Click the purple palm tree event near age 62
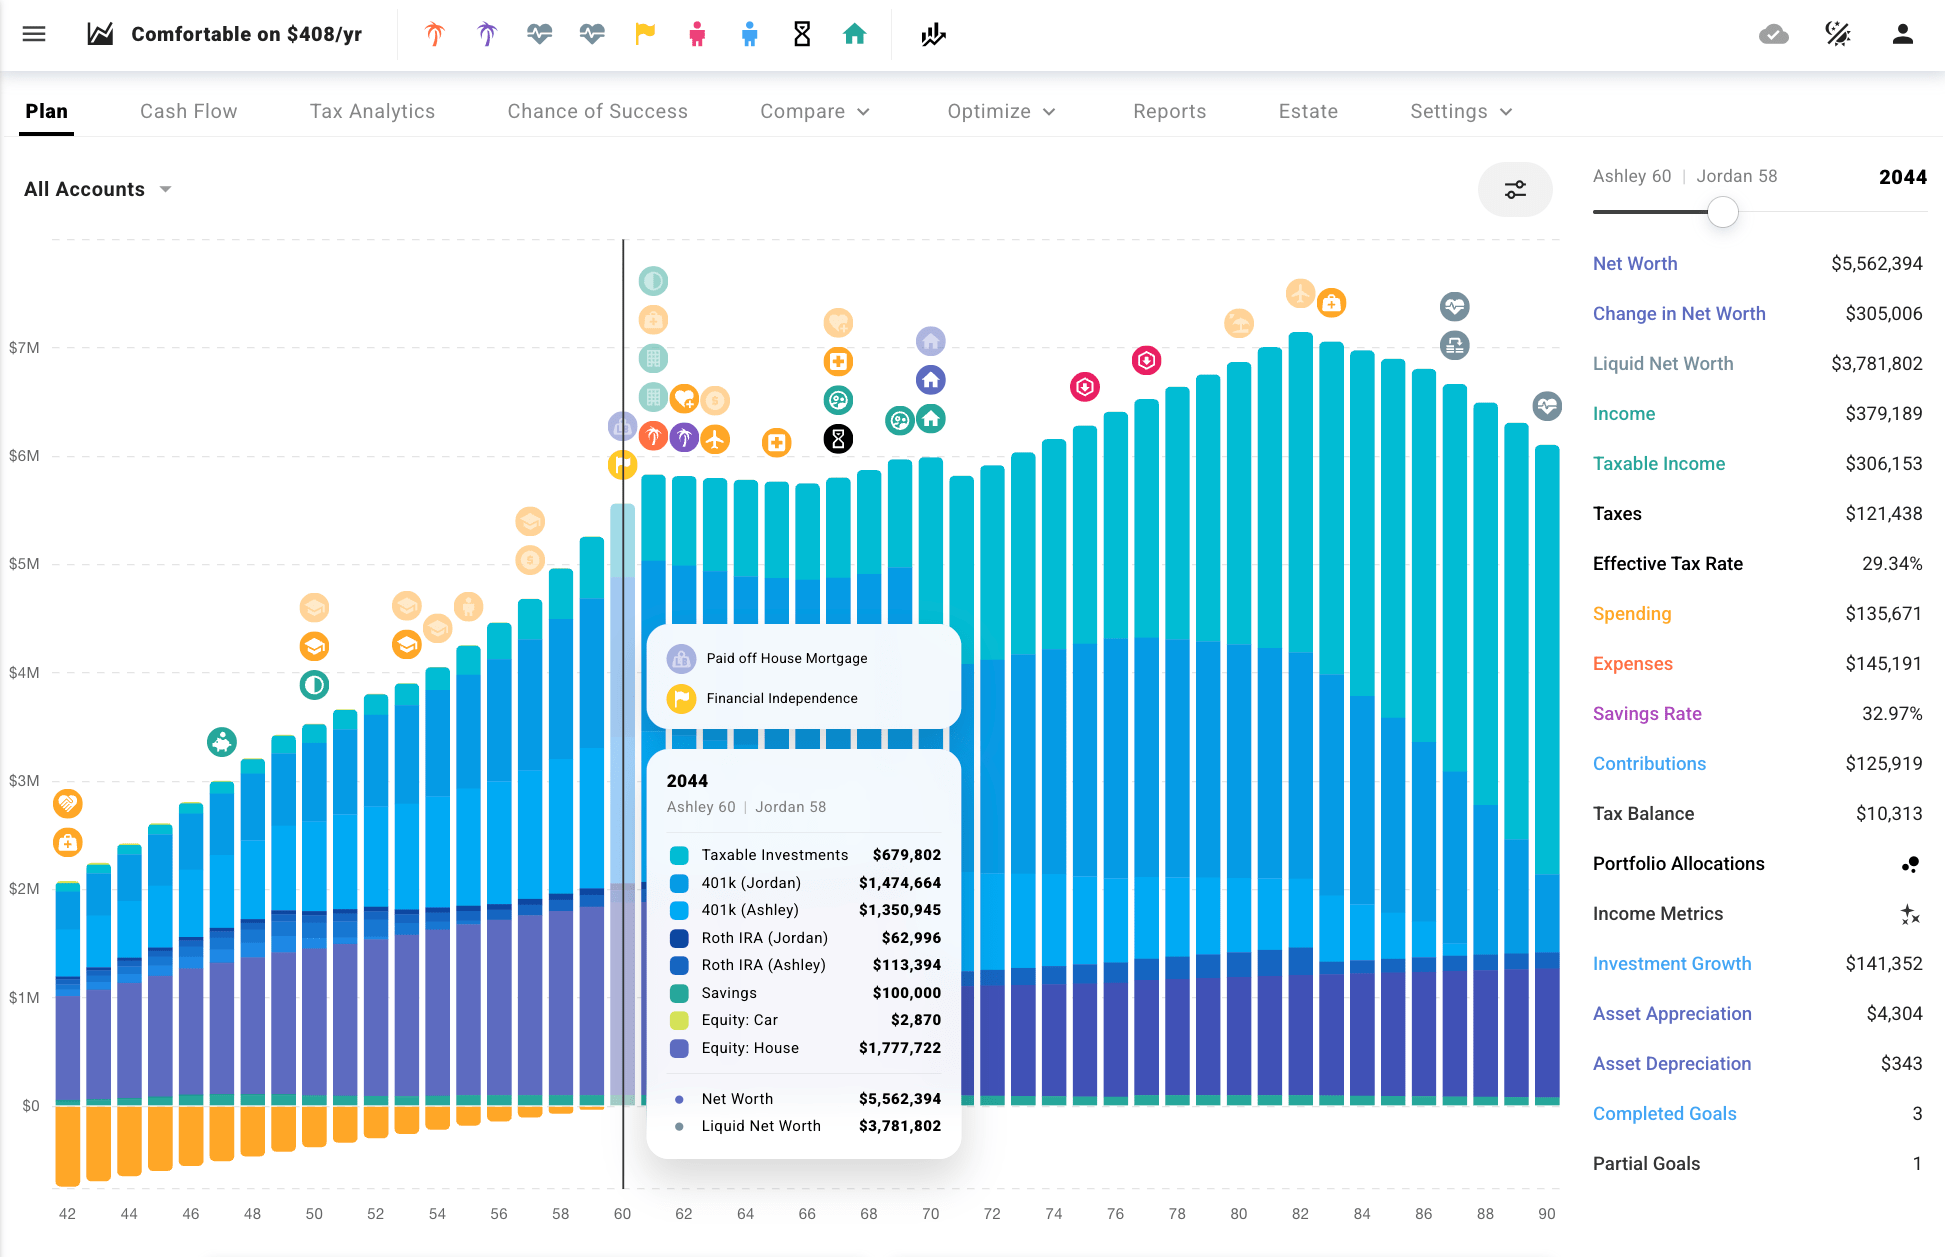This screenshot has width=1945, height=1257. (684, 437)
